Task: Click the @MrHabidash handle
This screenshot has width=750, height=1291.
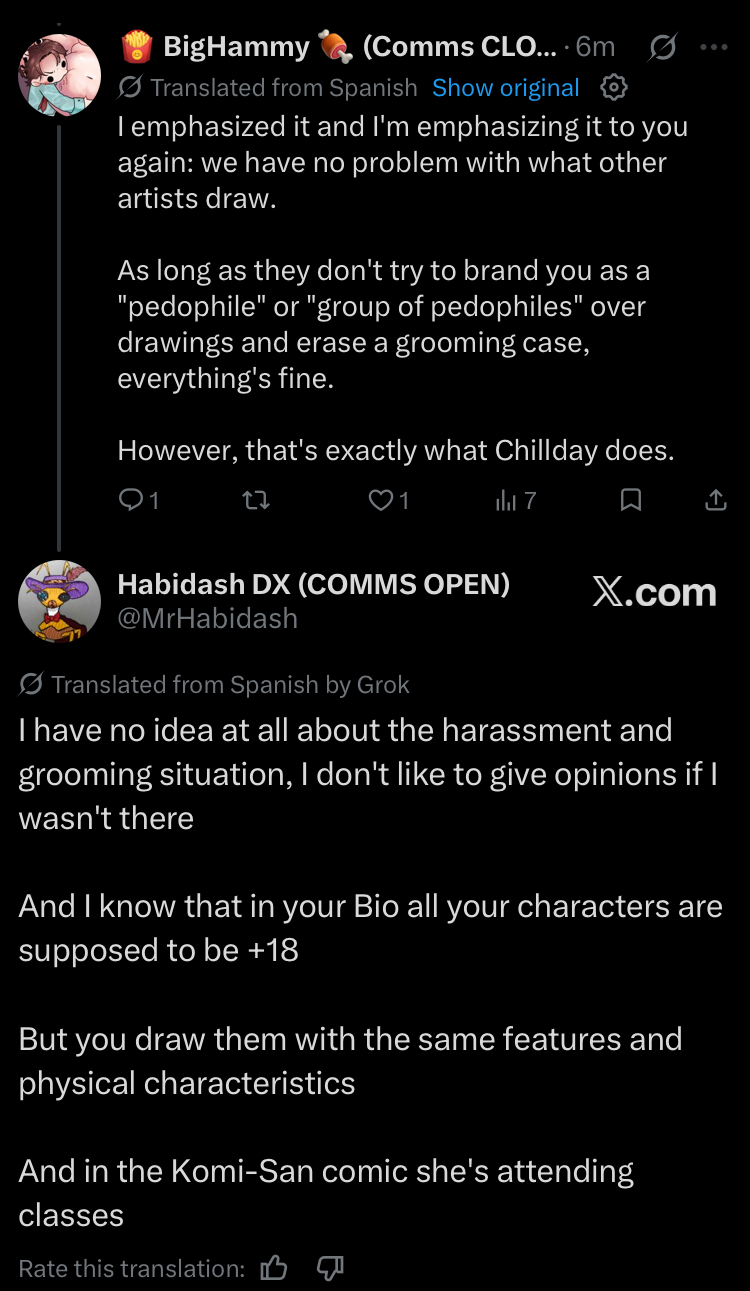Action: click(207, 619)
